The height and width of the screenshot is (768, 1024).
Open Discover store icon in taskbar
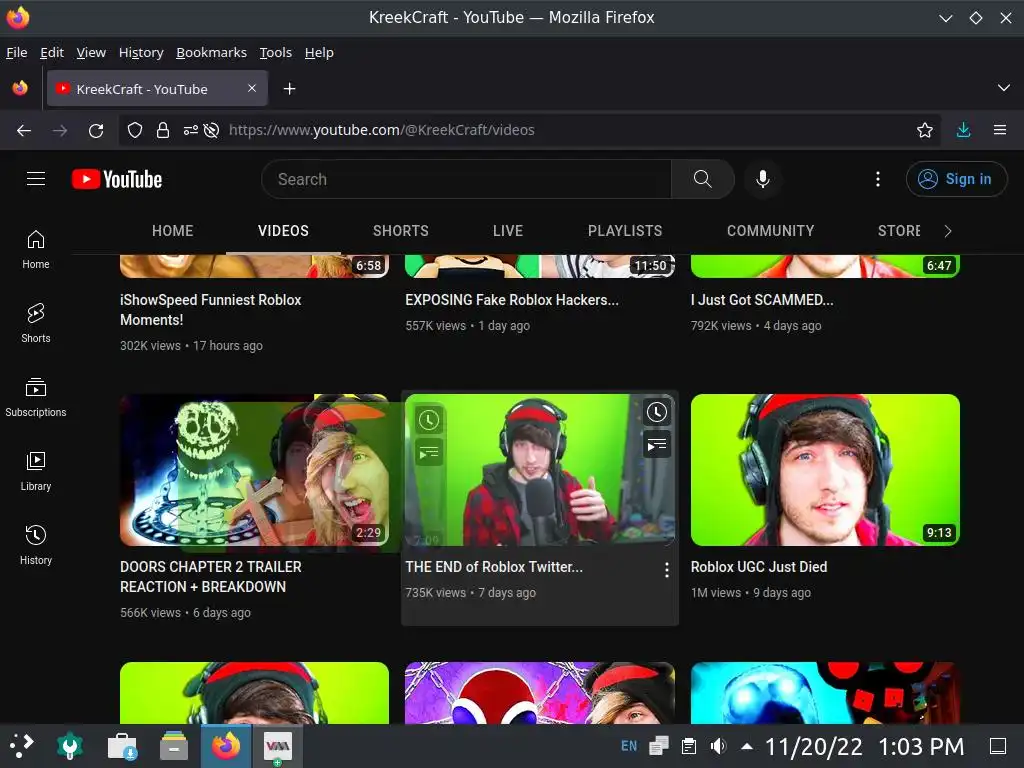[122, 746]
